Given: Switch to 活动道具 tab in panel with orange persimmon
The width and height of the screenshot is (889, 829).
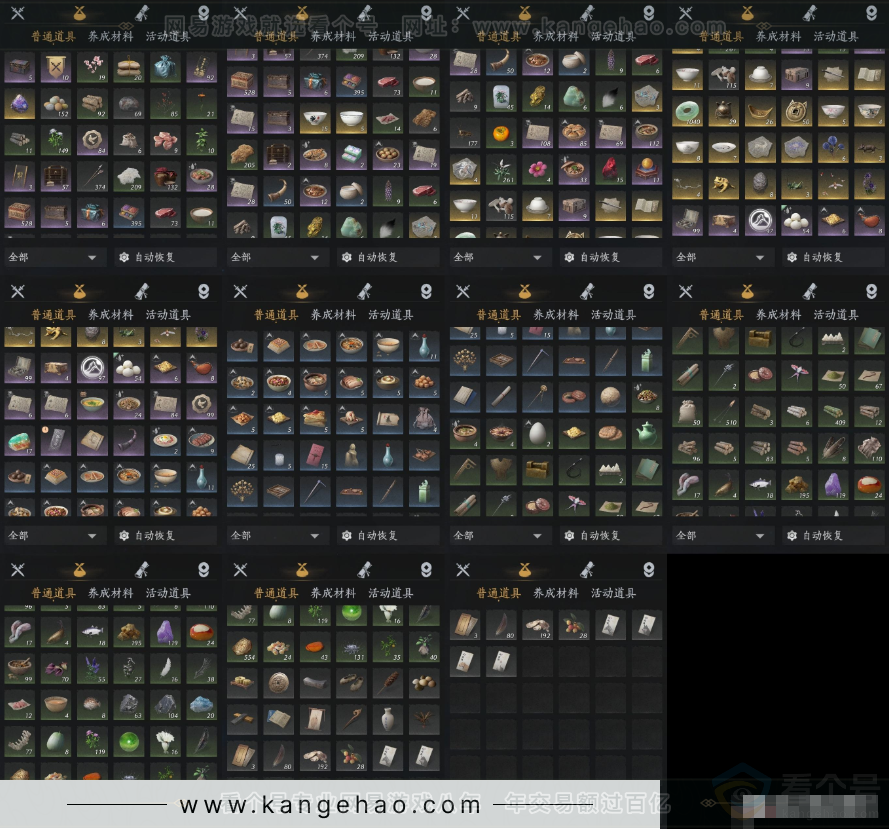Looking at the screenshot, I should coord(613,36).
